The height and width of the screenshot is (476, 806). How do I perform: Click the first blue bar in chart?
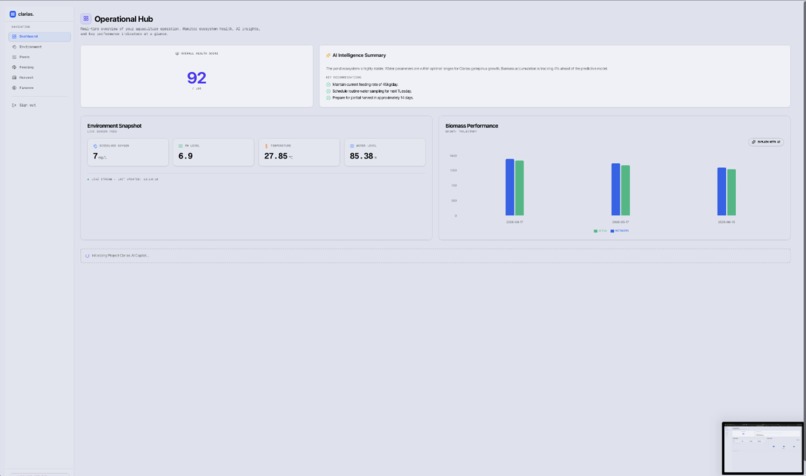509,187
